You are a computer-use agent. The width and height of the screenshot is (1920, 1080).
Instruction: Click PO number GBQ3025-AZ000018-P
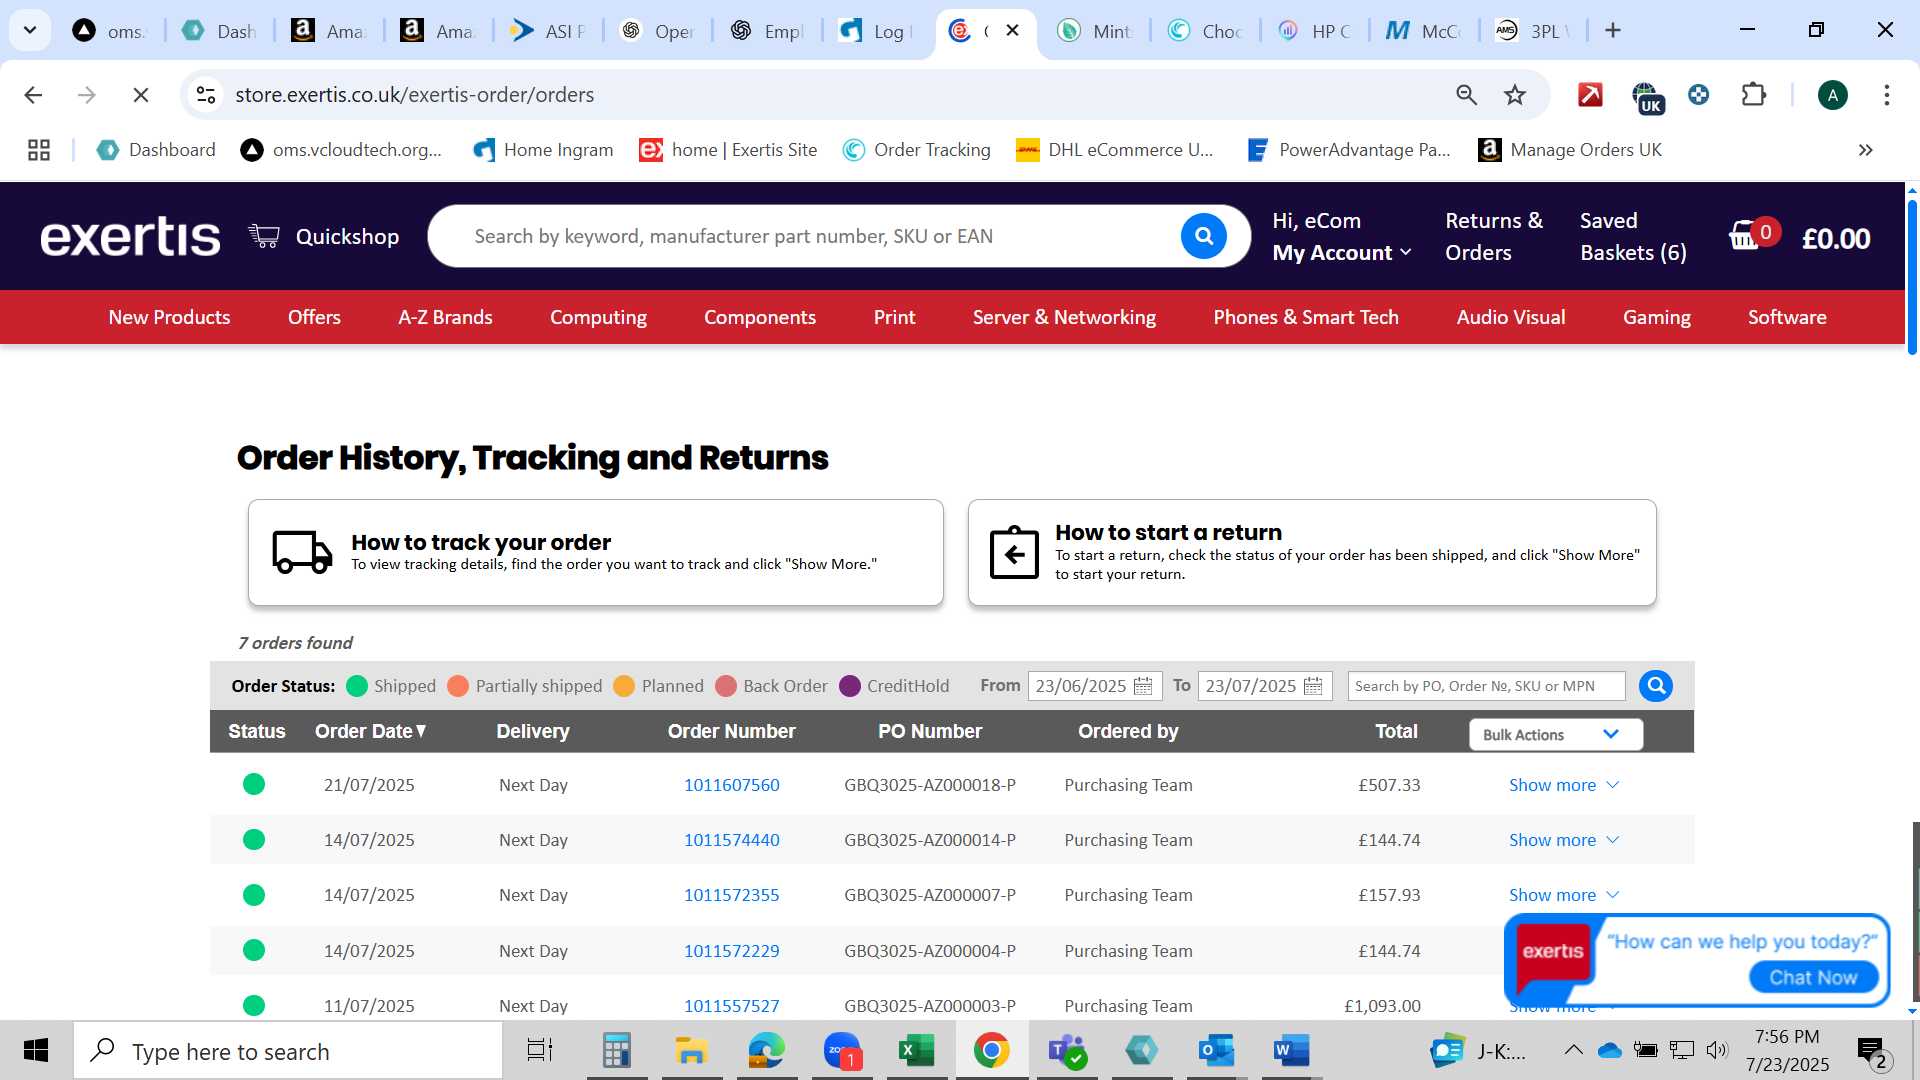tap(929, 785)
